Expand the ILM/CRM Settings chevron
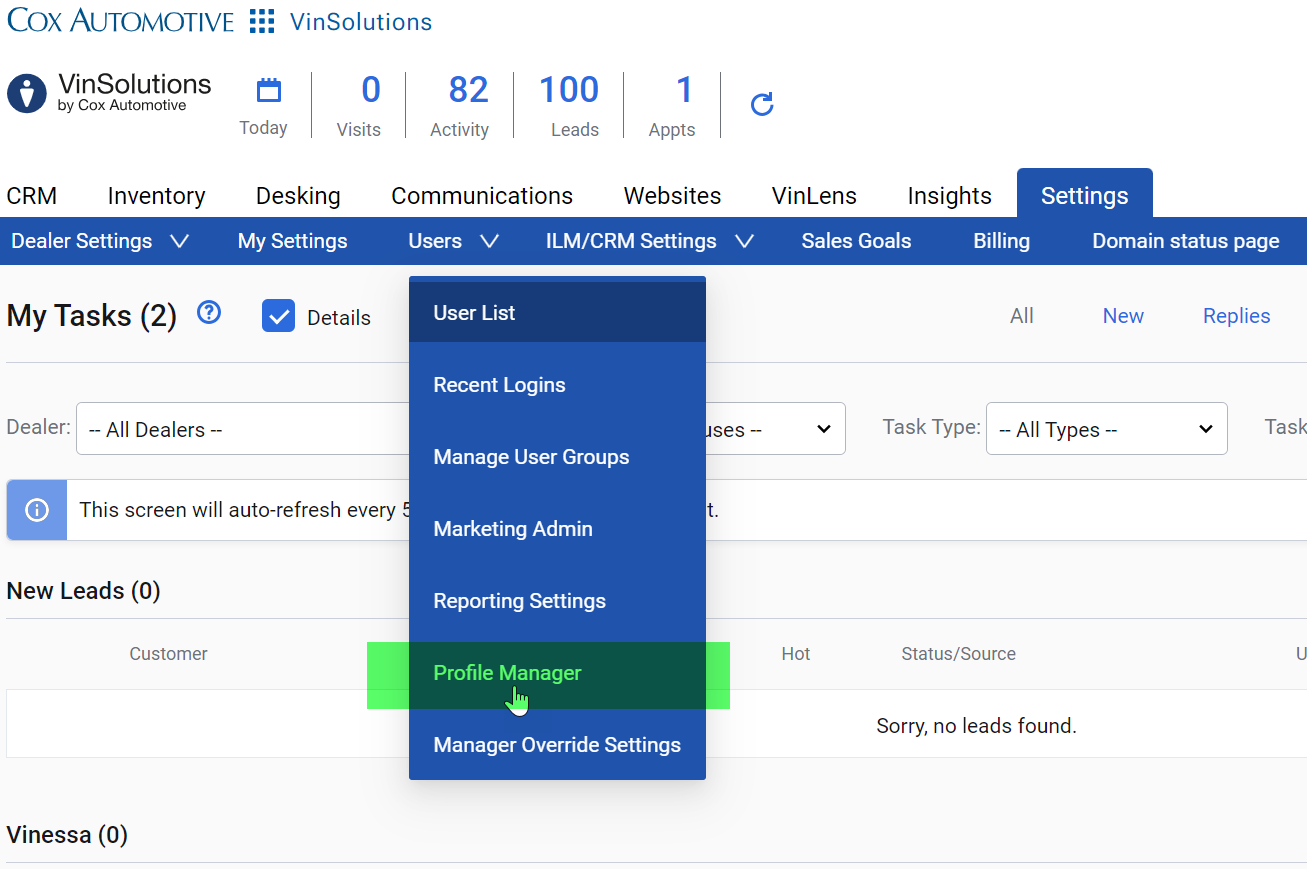 coord(744,241)
